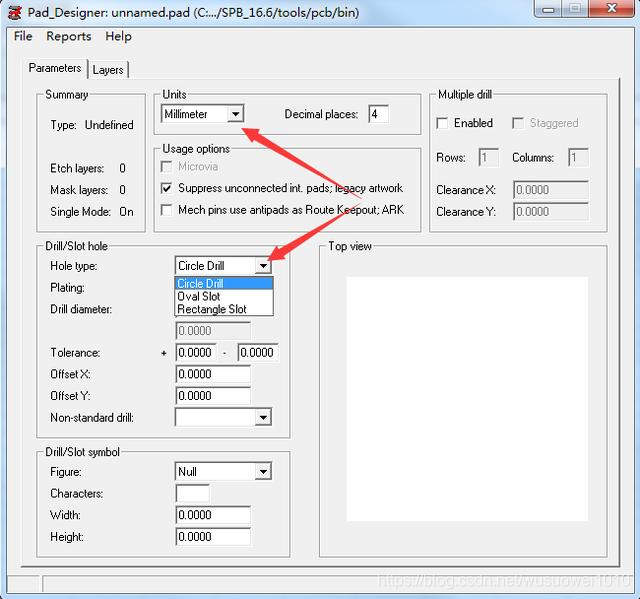Open the Reports menu
Screen dimensions: 640x599
coord(68,36)
